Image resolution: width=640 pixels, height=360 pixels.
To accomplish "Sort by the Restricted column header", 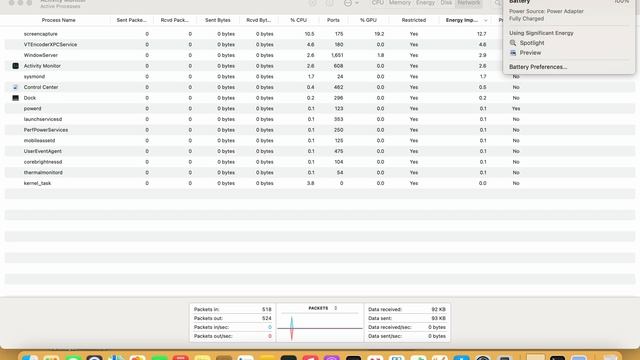I will [x=413, y=20].
